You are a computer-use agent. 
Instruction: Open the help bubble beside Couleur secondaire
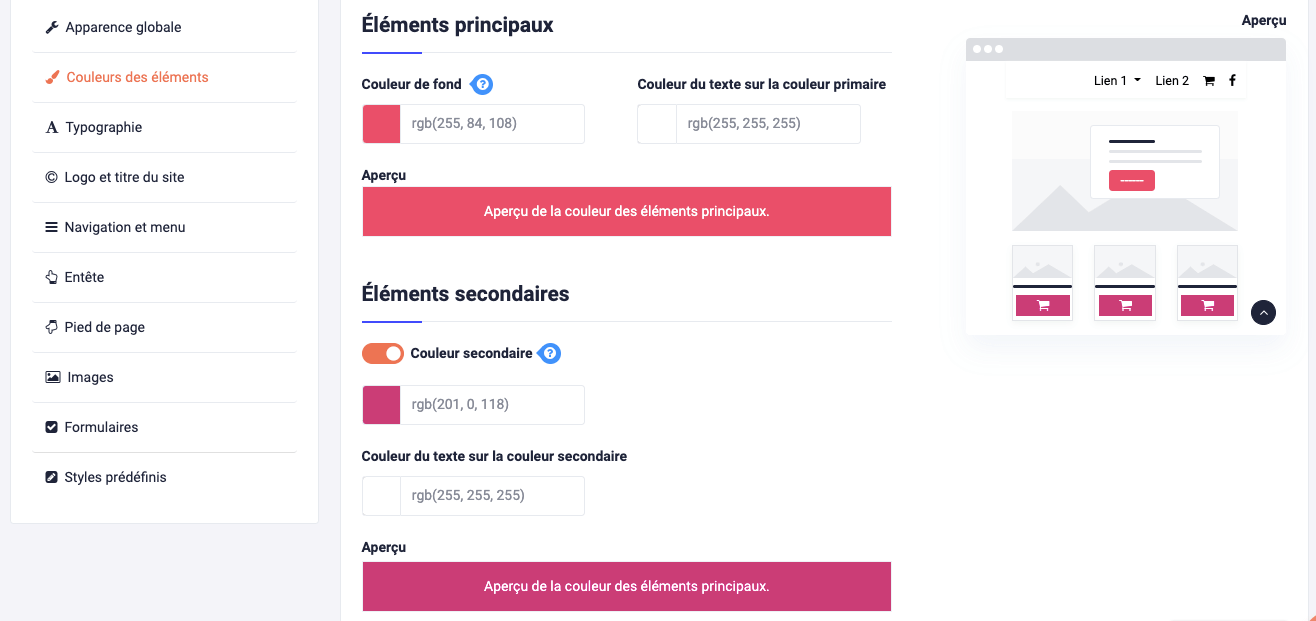(549, 353)
